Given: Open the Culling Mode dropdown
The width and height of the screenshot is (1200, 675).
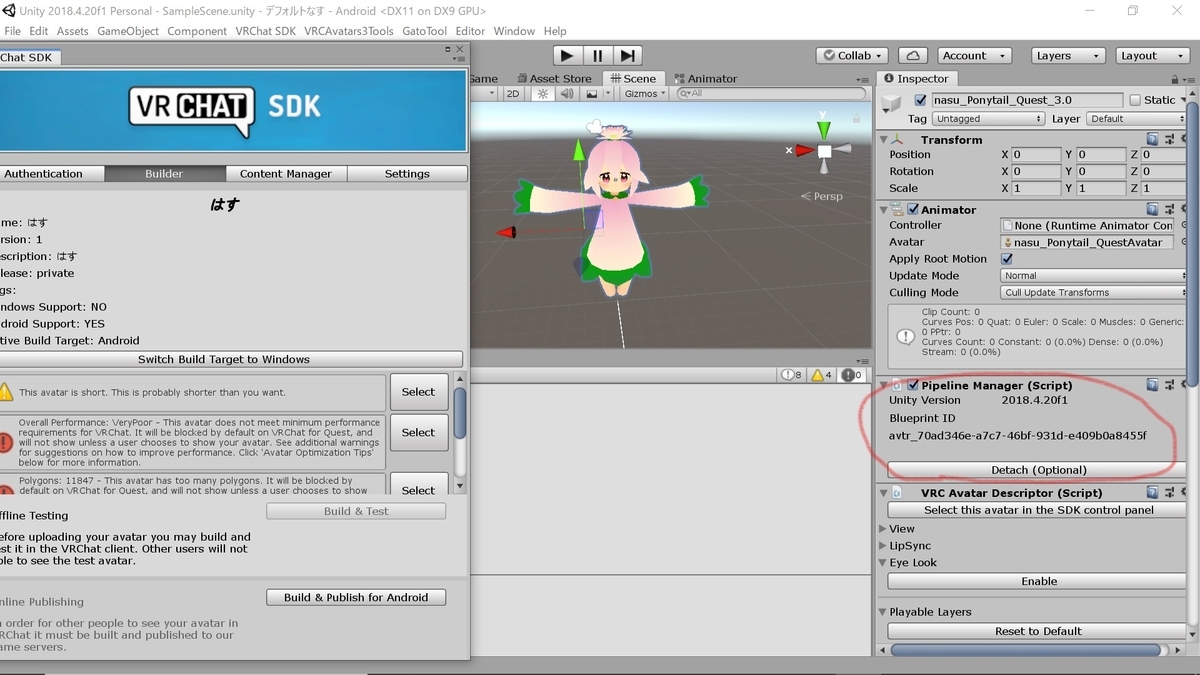Looking at the screenshot, I should coord(1093,293).
